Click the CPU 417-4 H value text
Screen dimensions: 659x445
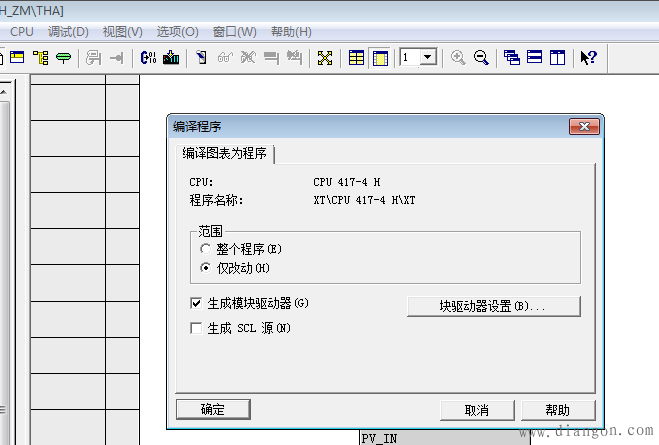(347, 182)
